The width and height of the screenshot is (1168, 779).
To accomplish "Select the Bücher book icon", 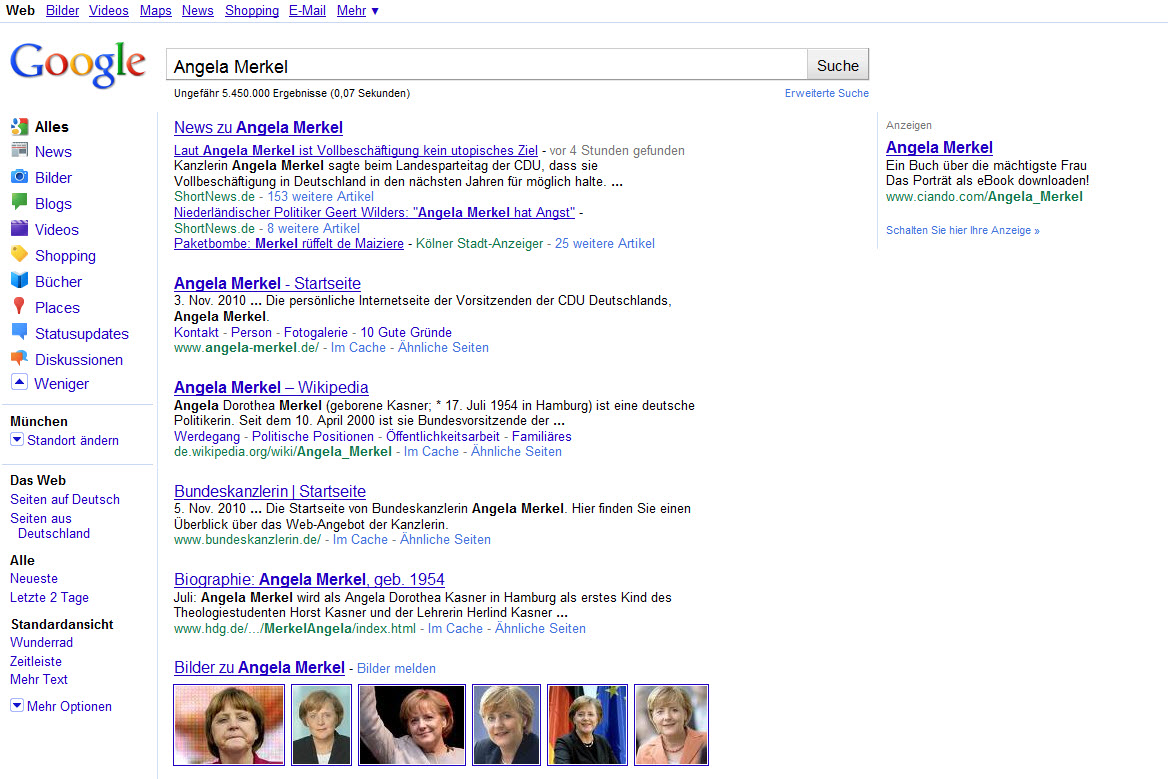I will [19, 281].
